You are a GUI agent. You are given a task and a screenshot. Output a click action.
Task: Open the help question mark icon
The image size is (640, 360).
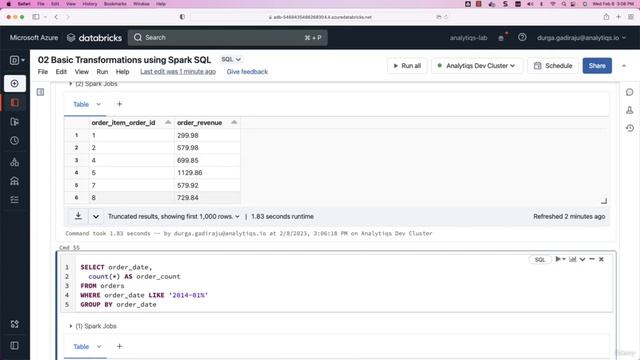click(x=522, y=38)
